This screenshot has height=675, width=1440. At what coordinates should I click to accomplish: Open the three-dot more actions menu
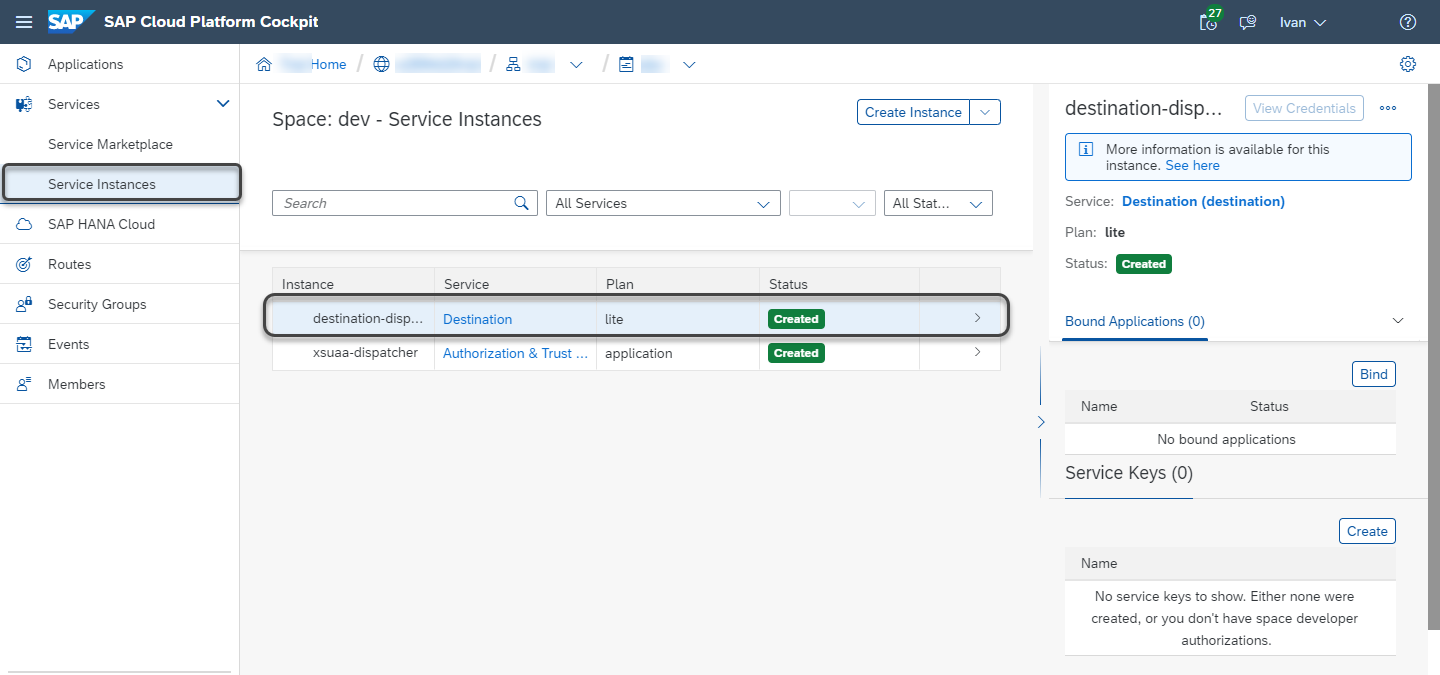pos(1388,108)
